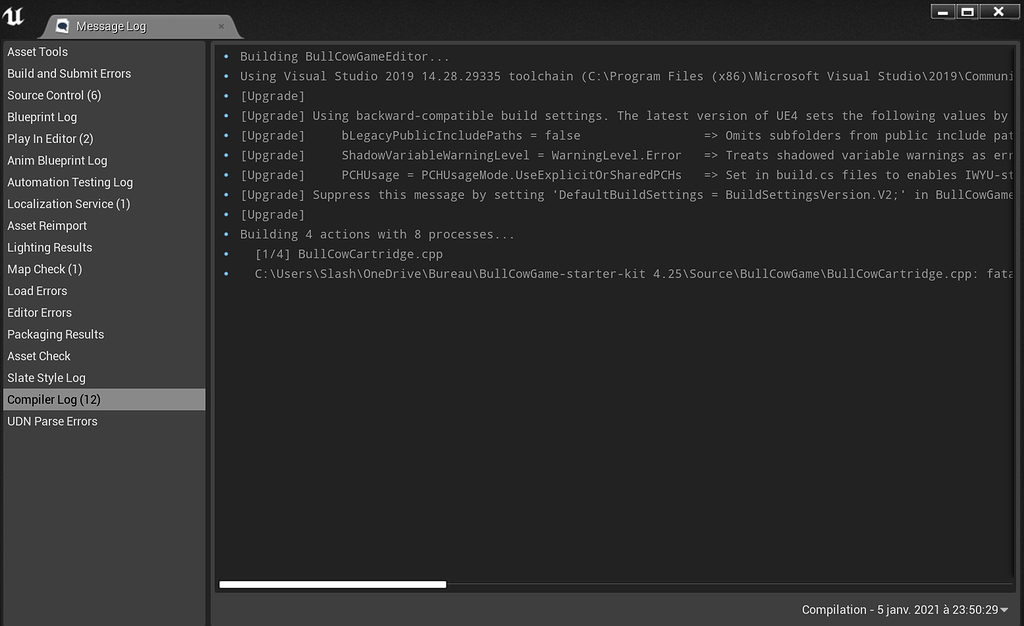The image size is (1024, 626).
Task: Open the Source Control log
Action: click(54, 95)
